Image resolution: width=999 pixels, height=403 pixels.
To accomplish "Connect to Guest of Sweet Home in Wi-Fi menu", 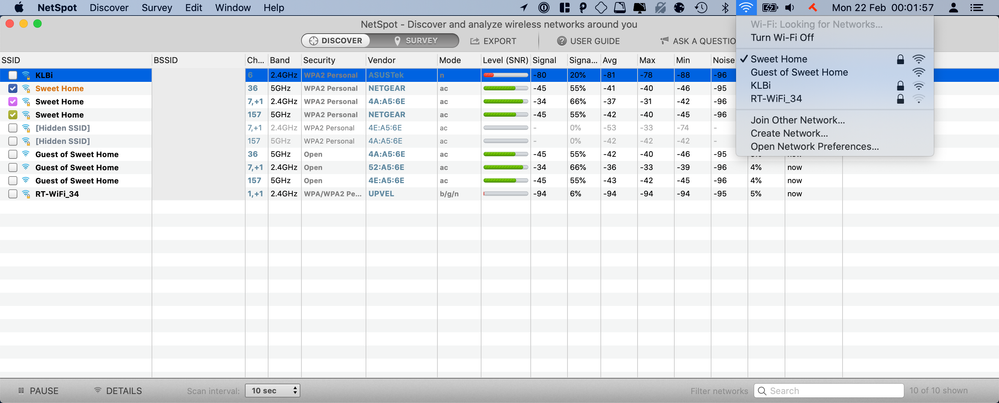I will click(835, 73).
